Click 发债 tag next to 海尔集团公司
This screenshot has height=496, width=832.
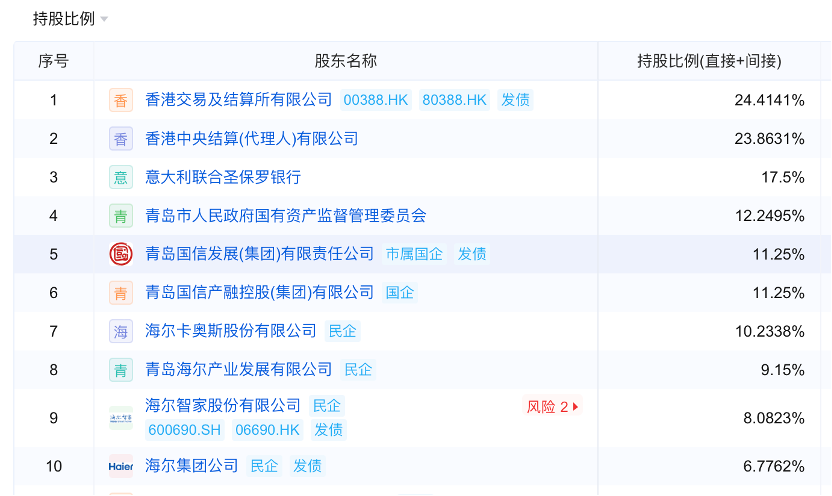307,466
